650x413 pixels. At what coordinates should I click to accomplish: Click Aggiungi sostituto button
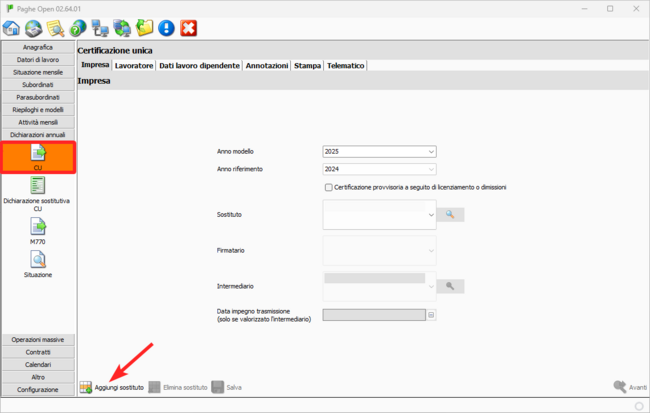pos(112,386)
